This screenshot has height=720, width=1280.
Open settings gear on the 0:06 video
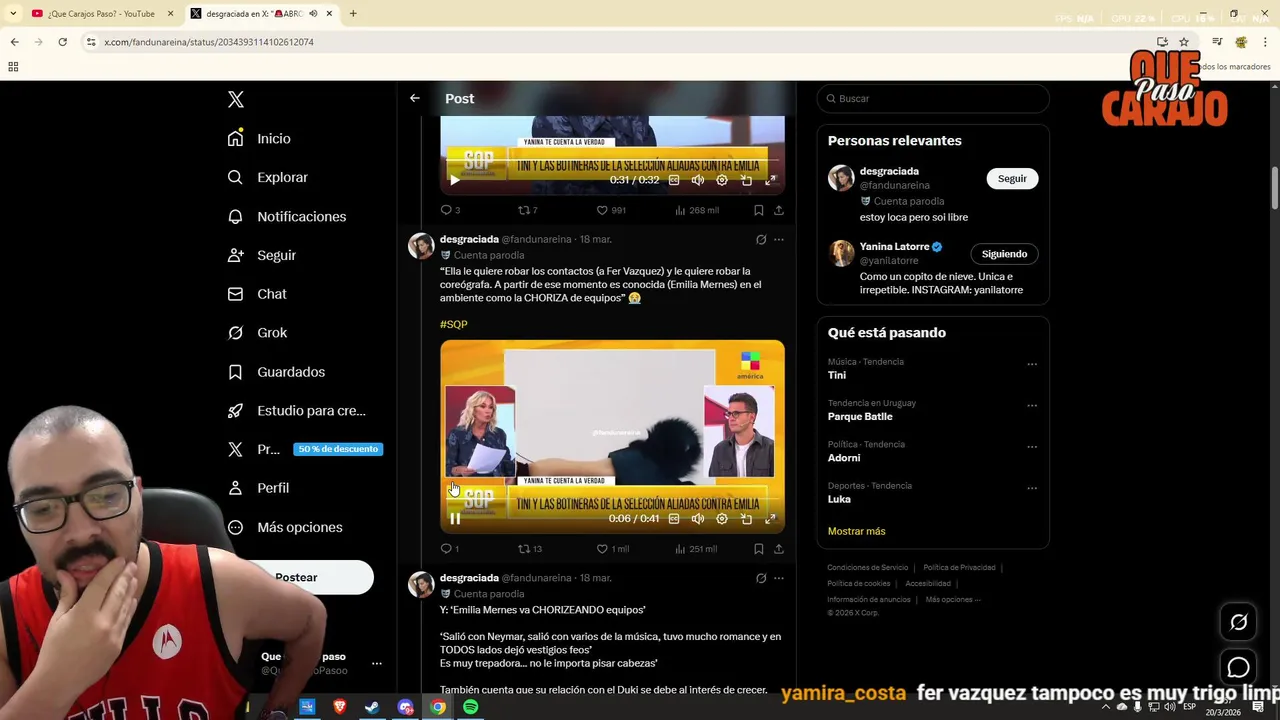coord(722,519)
